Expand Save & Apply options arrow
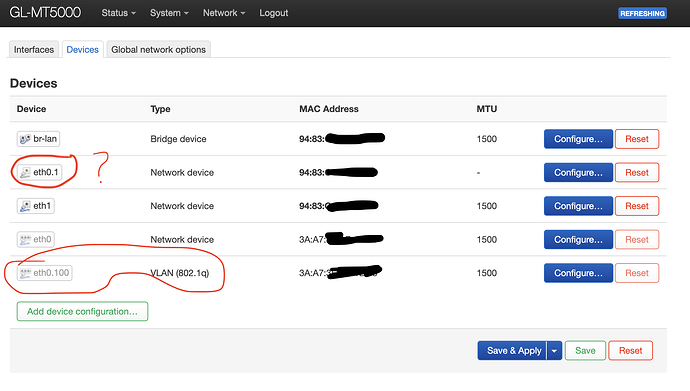 554,351
